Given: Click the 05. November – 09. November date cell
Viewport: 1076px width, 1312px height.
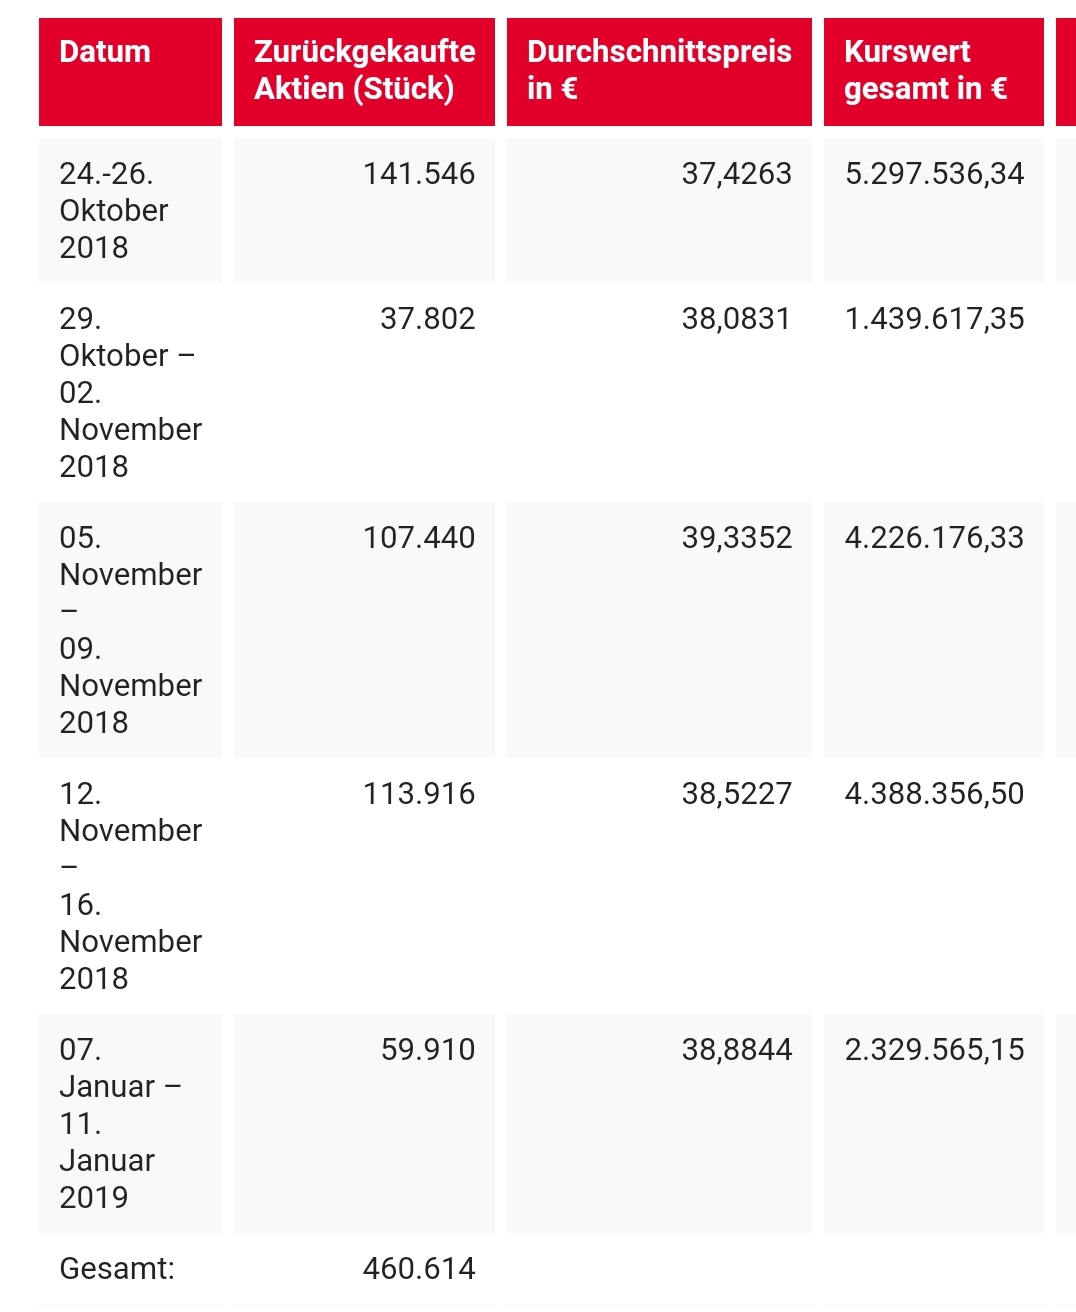Looking at the screenshot, I should 130,630.
